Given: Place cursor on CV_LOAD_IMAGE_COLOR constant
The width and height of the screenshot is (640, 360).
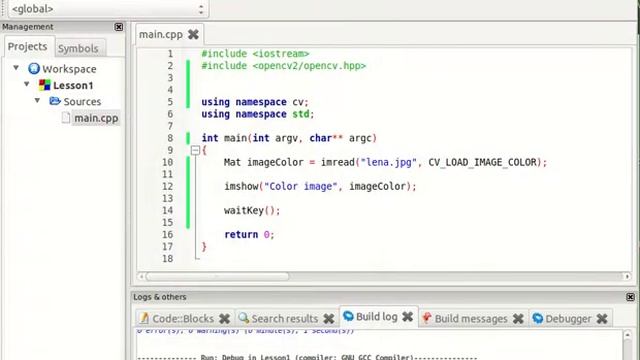Looking at the screenshot, I should point(482,162).
